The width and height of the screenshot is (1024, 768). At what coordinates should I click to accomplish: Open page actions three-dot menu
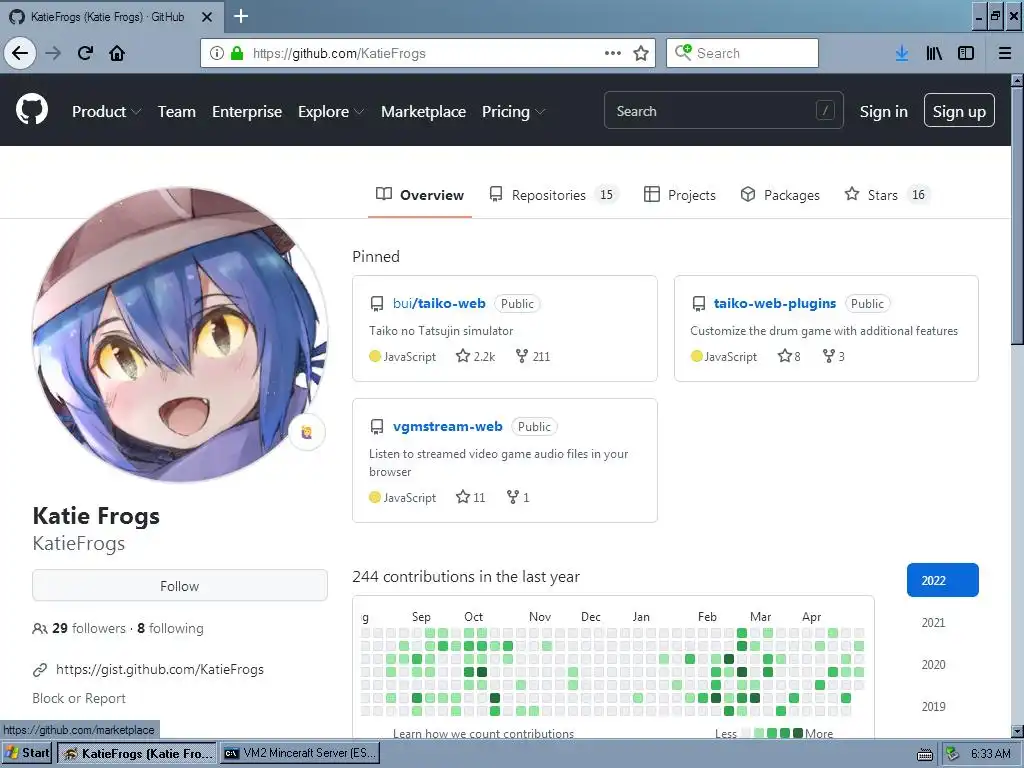(x=613, y=53)
